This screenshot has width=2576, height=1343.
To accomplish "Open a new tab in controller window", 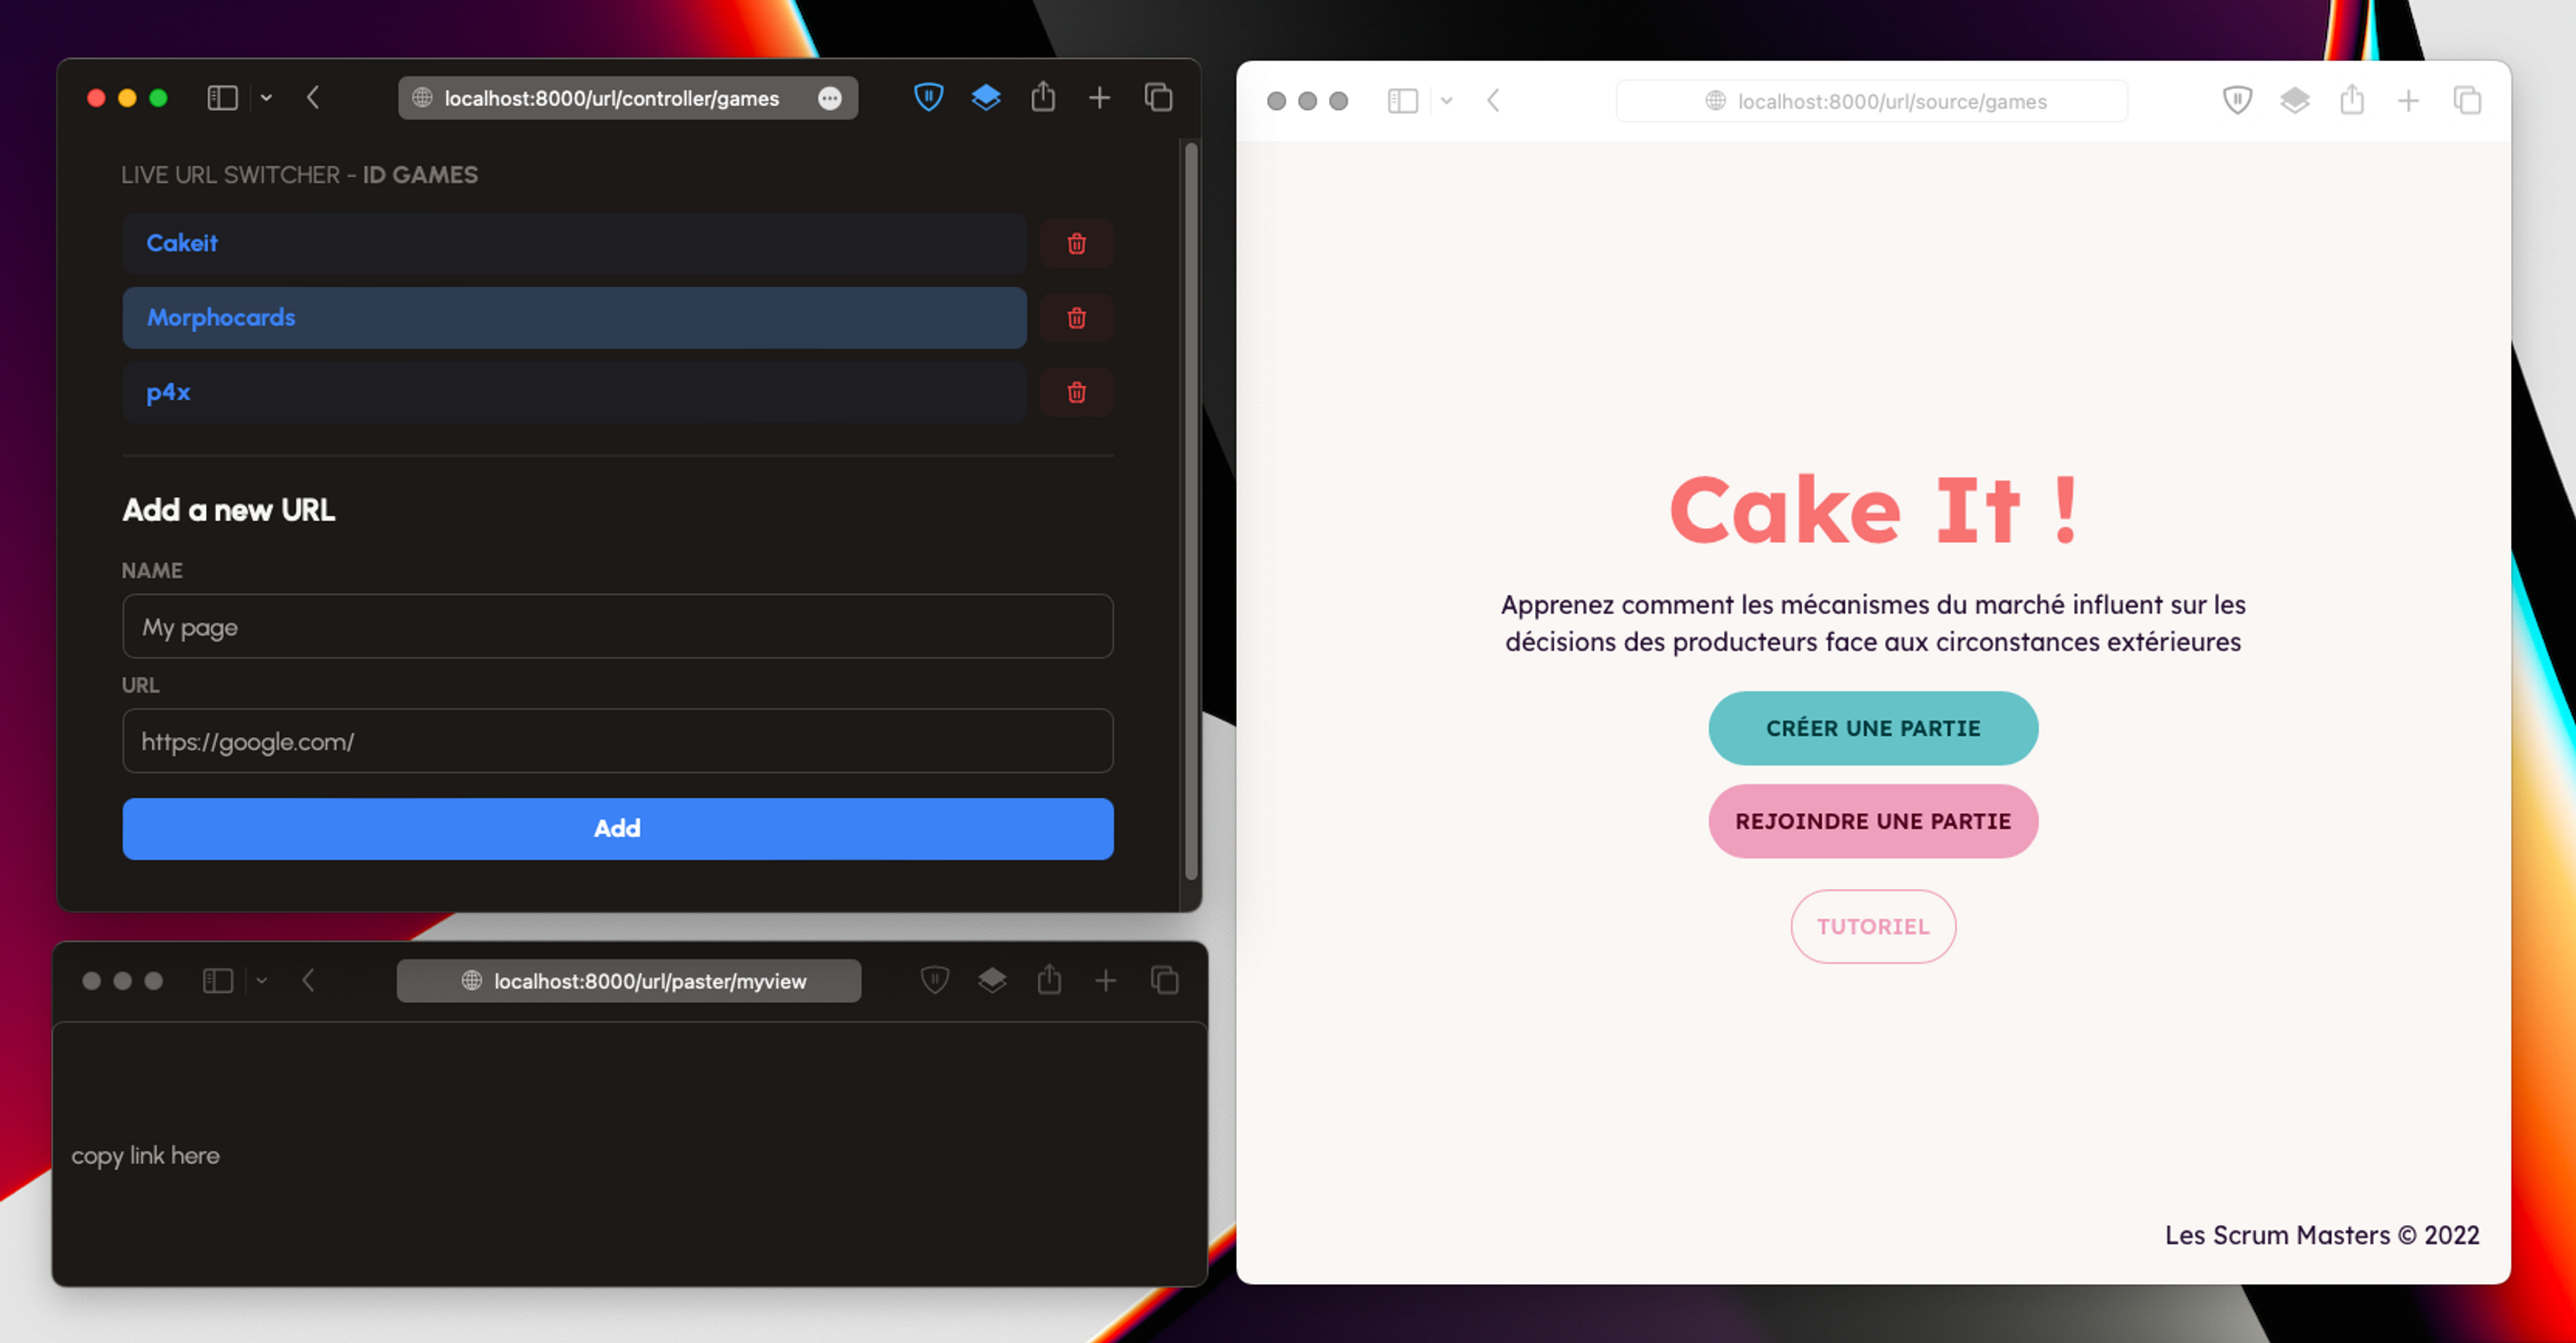I will (x=1099, y=97).
